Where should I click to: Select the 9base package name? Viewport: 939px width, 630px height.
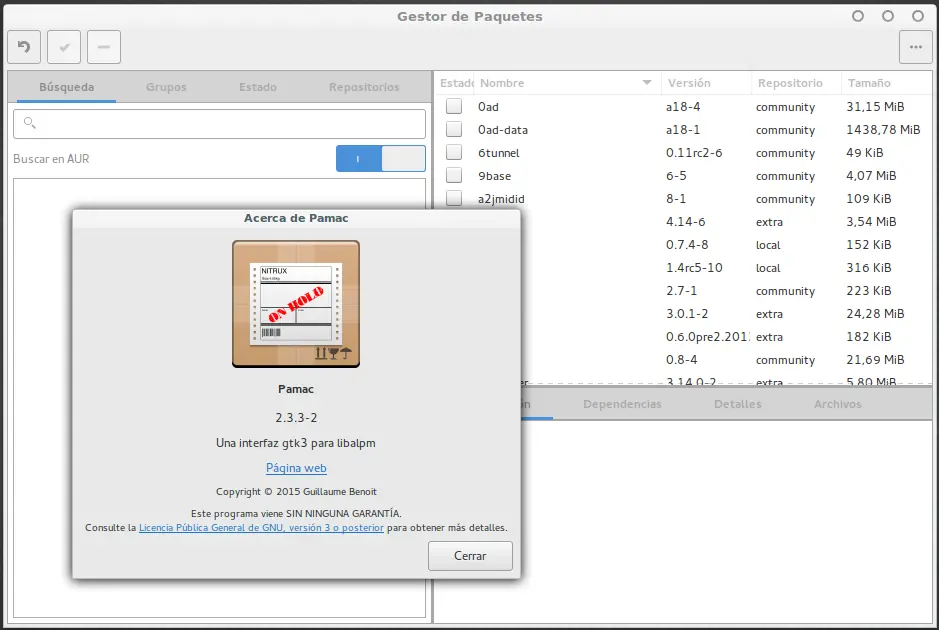494,175
